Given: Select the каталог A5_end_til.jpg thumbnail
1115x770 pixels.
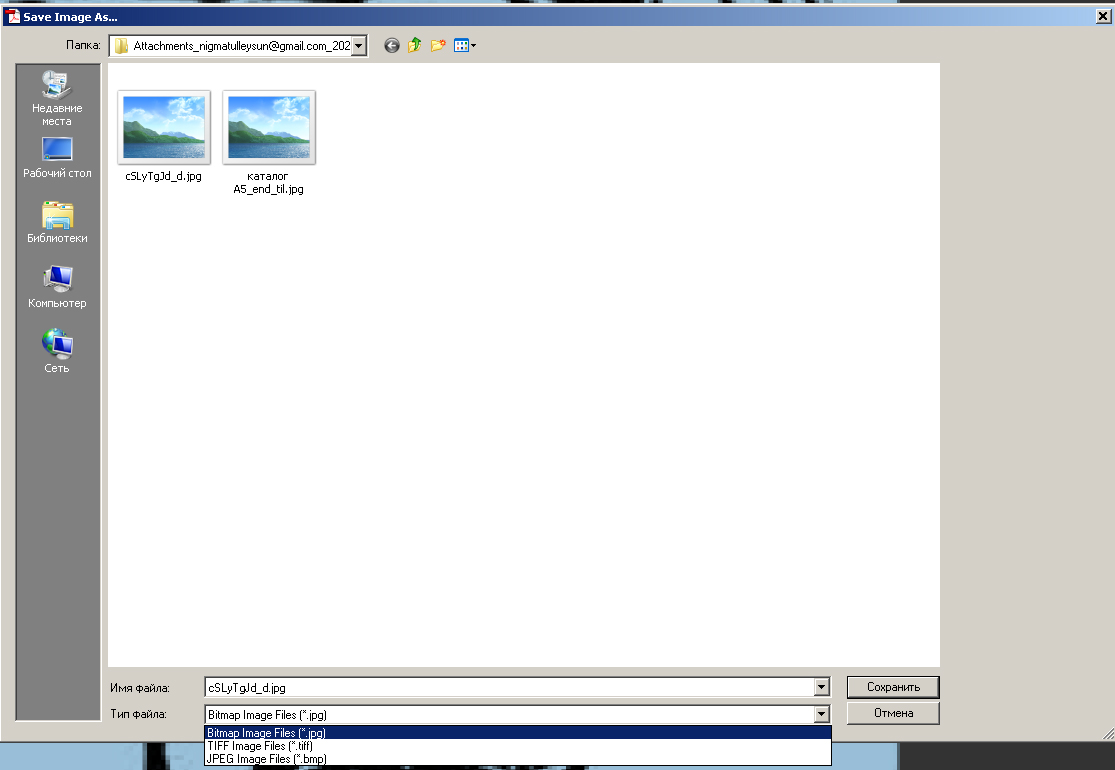Looking at the screenshot, I should (x=268, y=126).
